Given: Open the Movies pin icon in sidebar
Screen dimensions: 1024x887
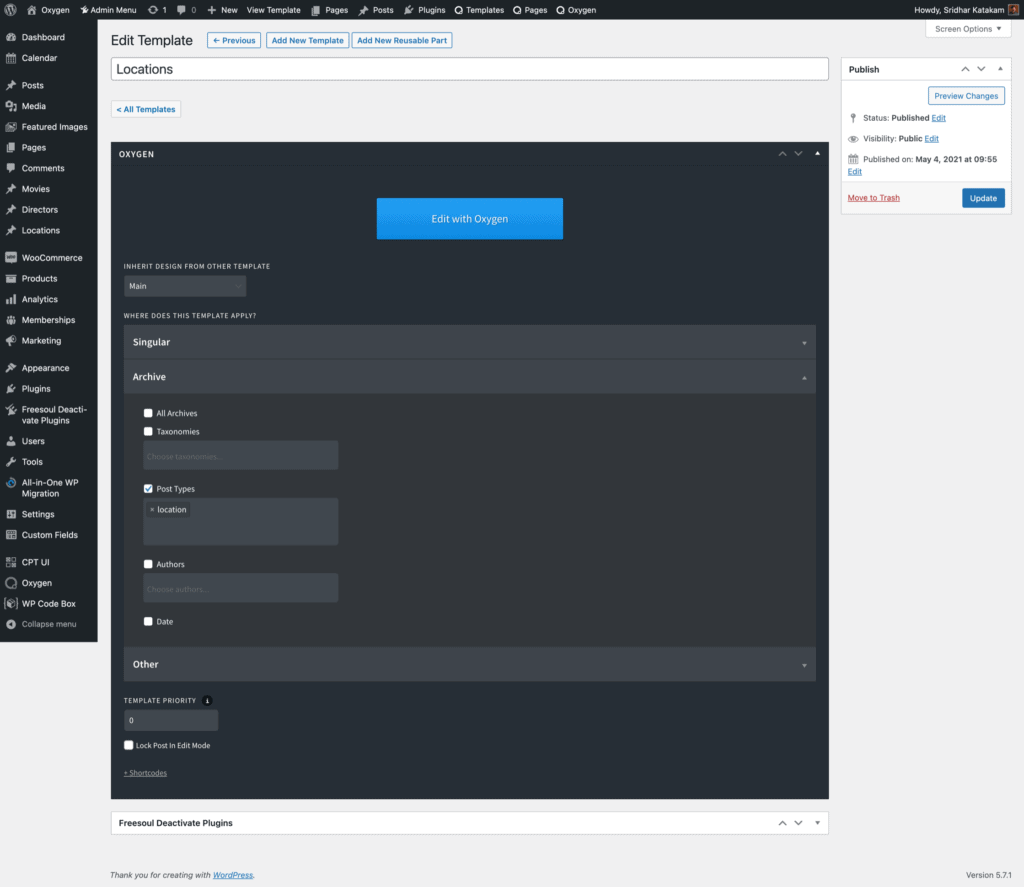Looking at the screenshot, I should point(11,189).
